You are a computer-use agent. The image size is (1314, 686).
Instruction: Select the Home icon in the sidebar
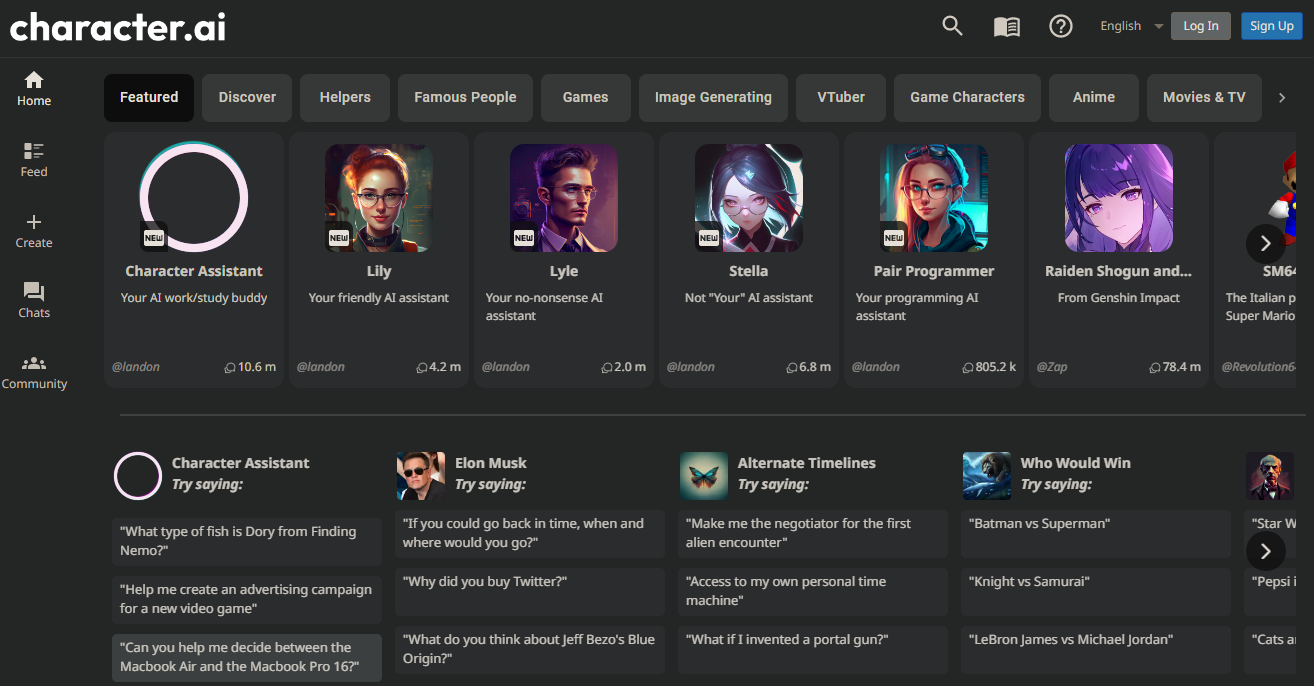33,89
